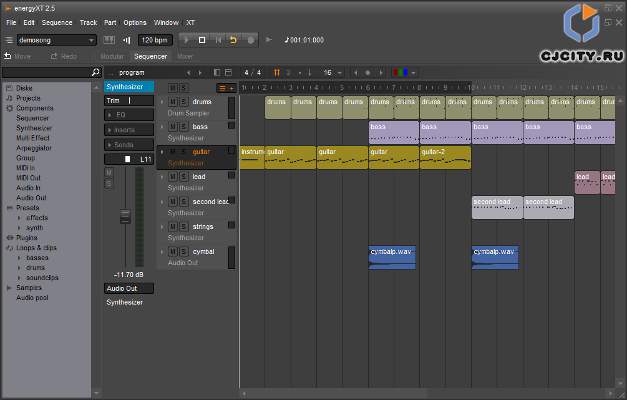Open the Part menu

tap(110, 22)
